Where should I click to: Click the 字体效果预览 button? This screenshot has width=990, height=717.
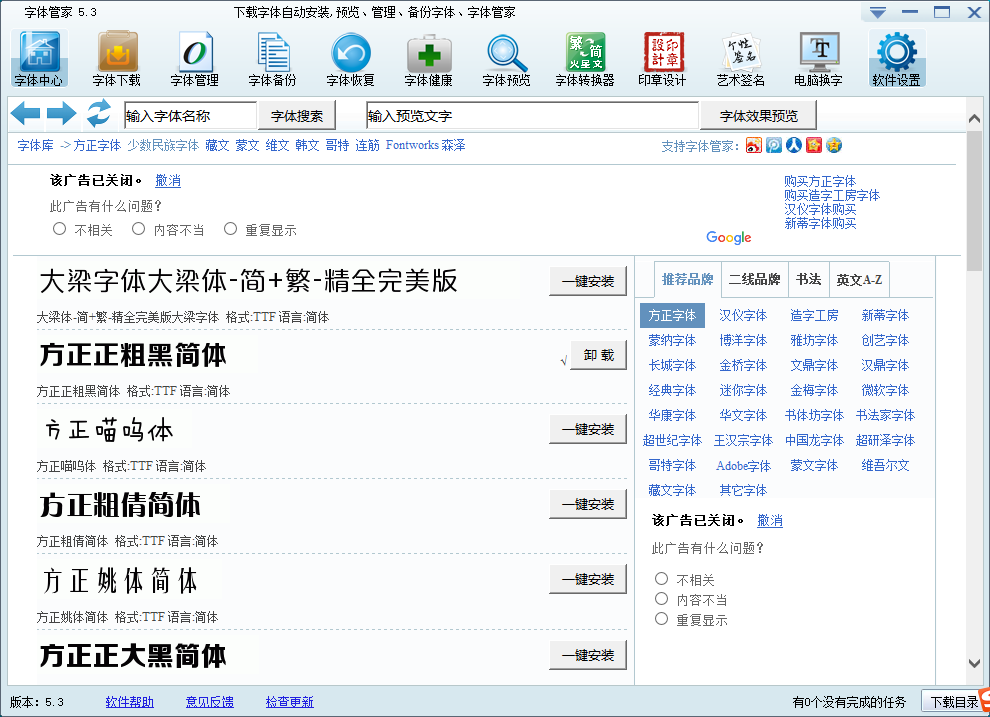click(x=758, y=116)
